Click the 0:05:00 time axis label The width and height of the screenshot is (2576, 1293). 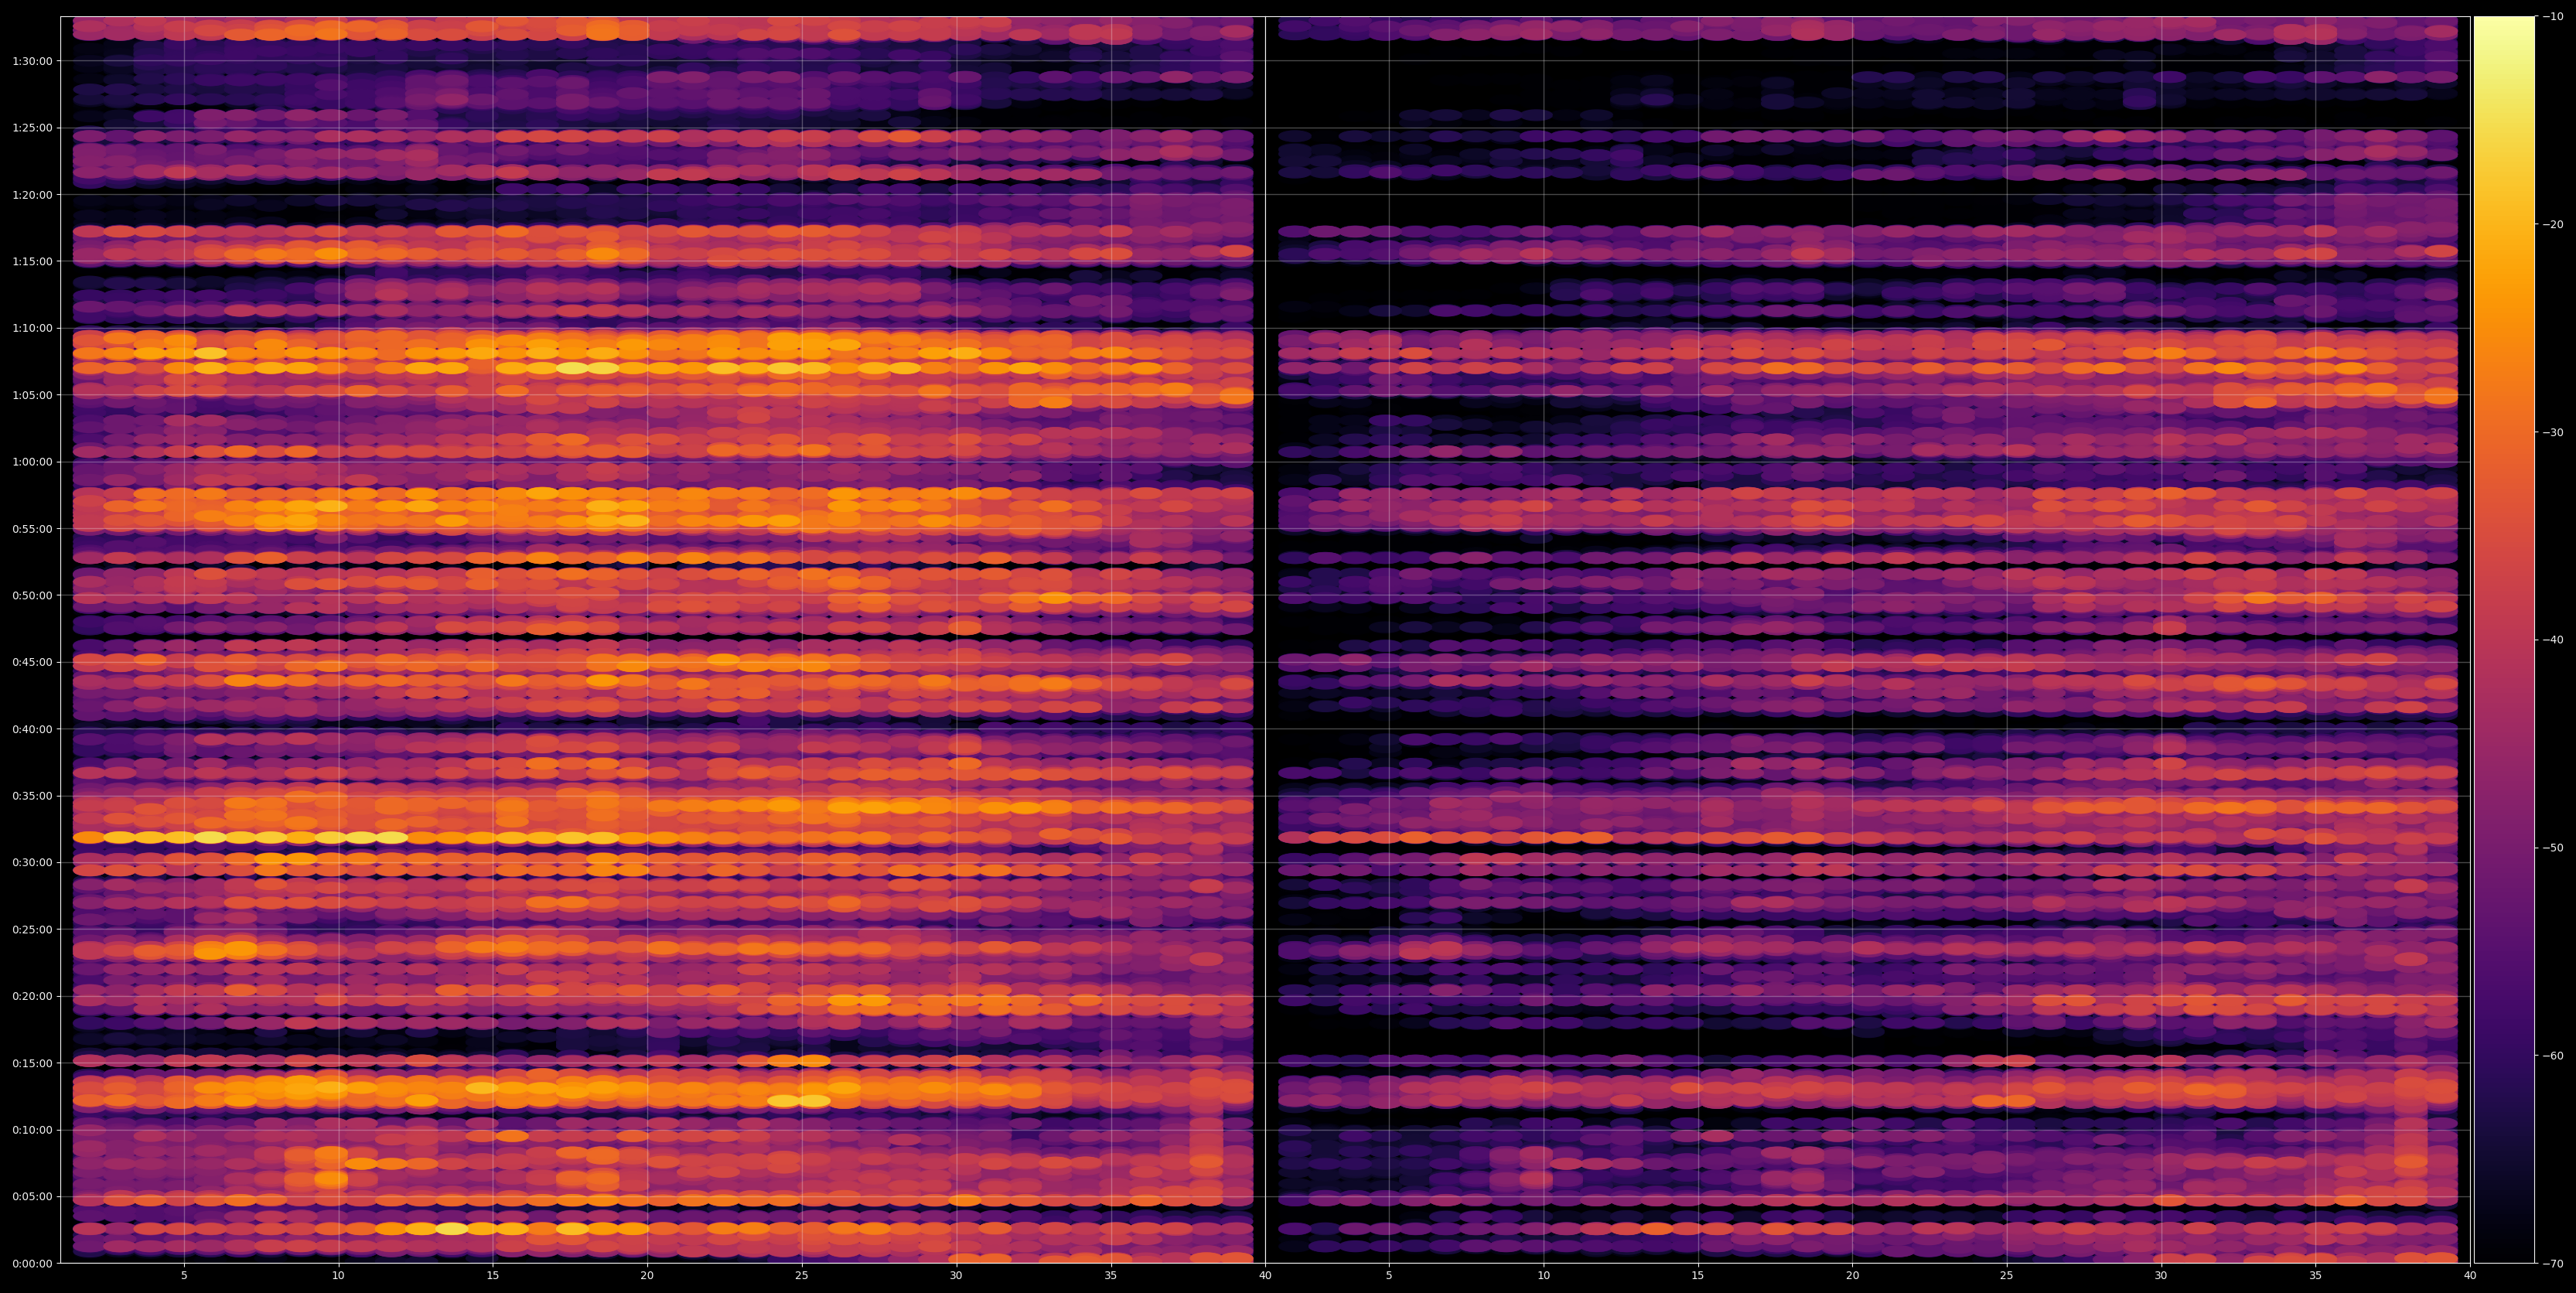(32, 1196)
